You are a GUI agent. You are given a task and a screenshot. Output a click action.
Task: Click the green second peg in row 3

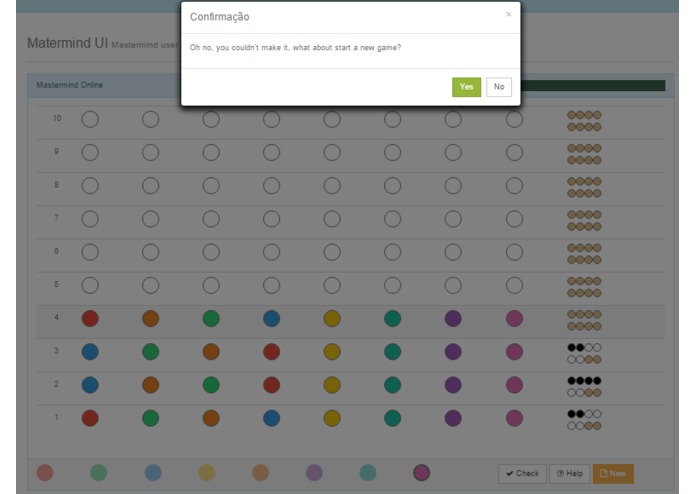point(151,352)
